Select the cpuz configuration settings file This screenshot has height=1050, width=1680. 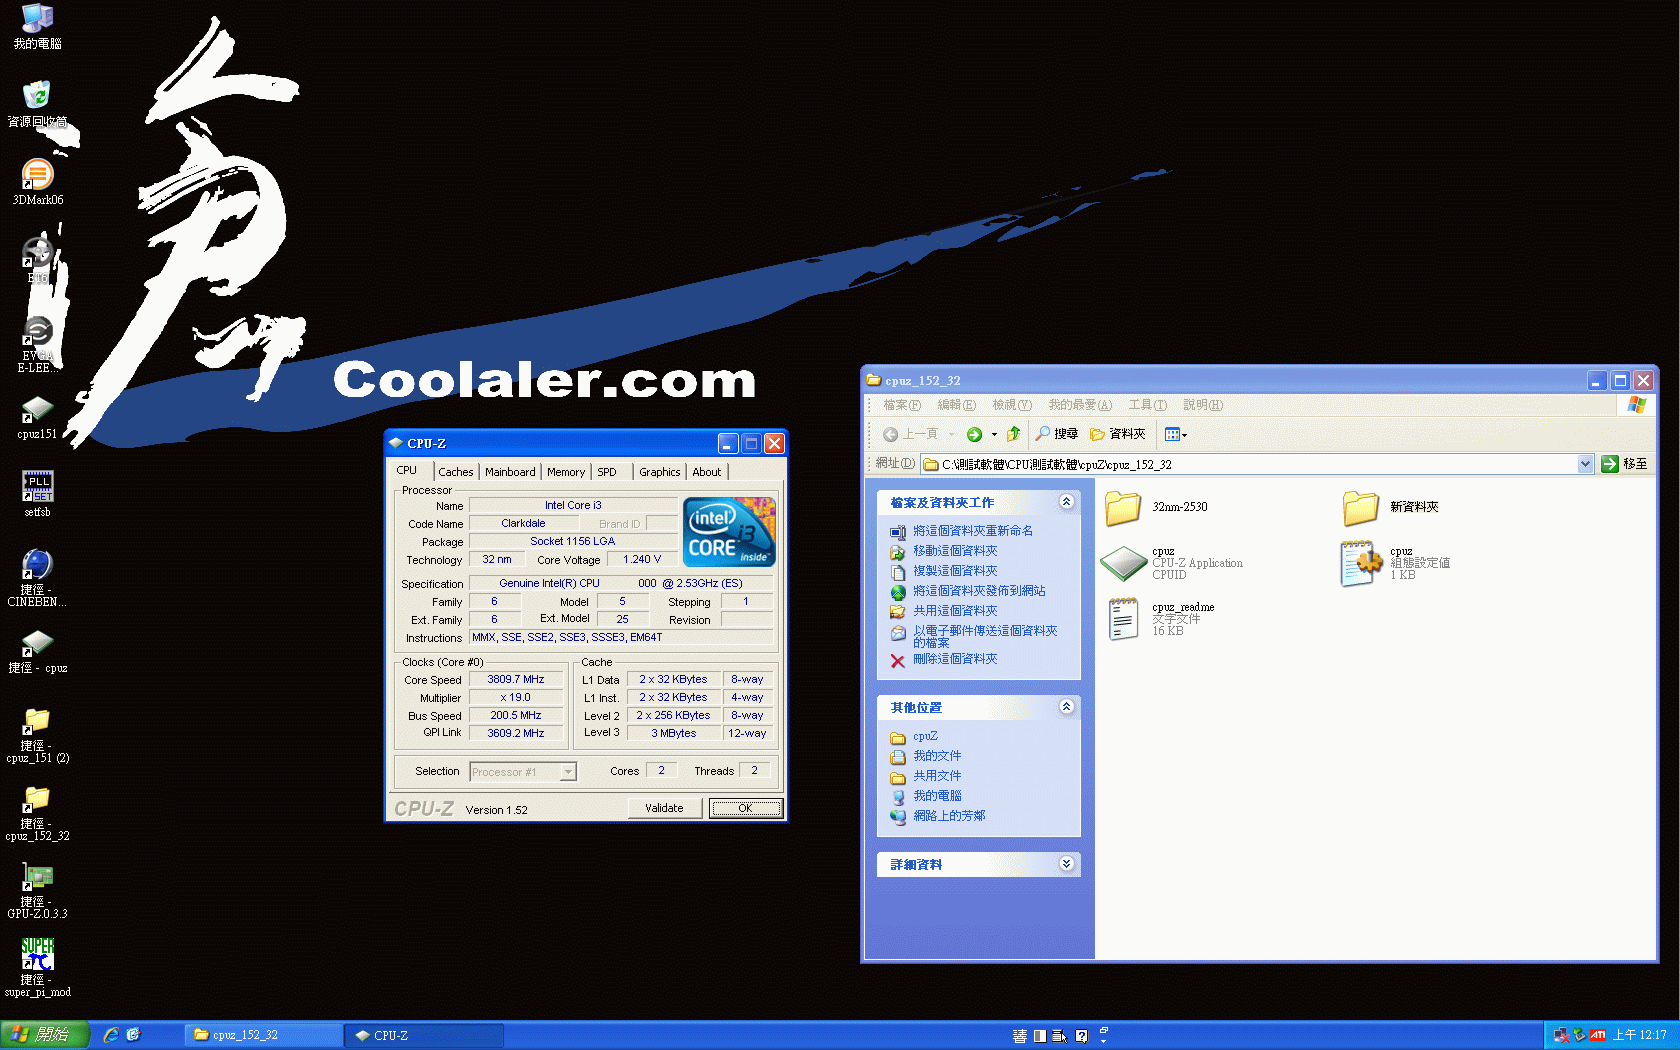(x=1396, y=563)
